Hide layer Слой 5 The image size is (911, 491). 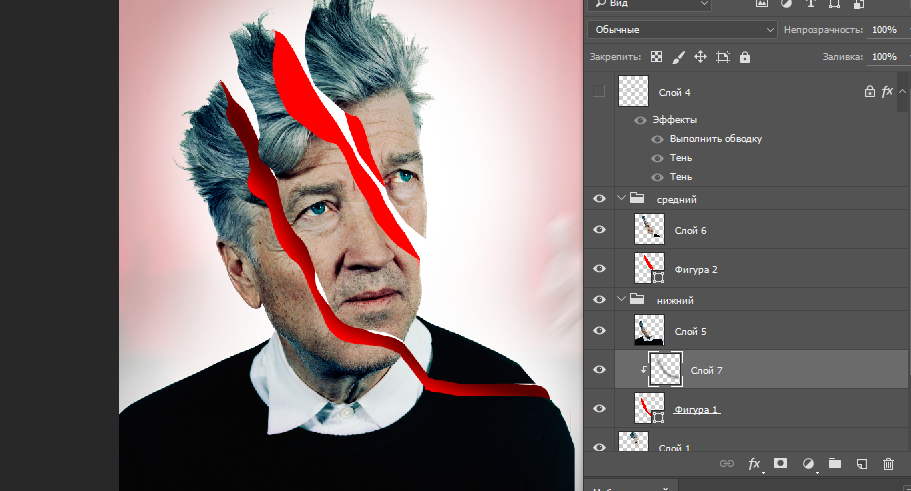point(599,331)
